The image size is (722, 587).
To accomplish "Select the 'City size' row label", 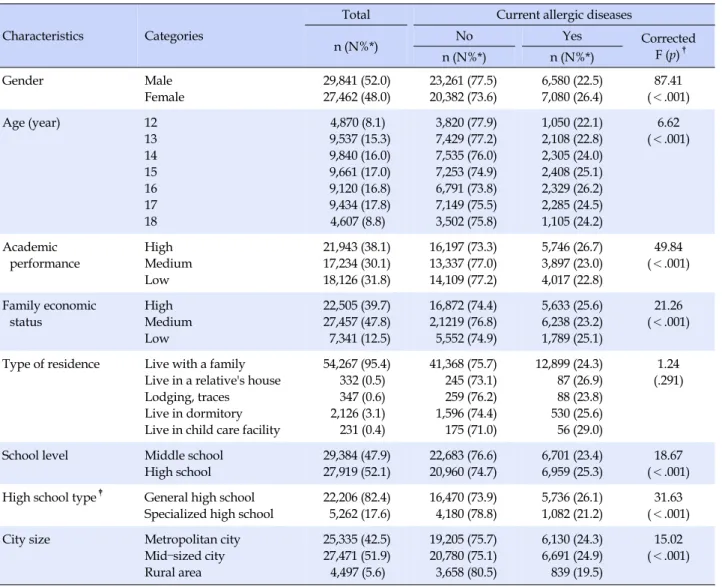I will click(26, 540).
